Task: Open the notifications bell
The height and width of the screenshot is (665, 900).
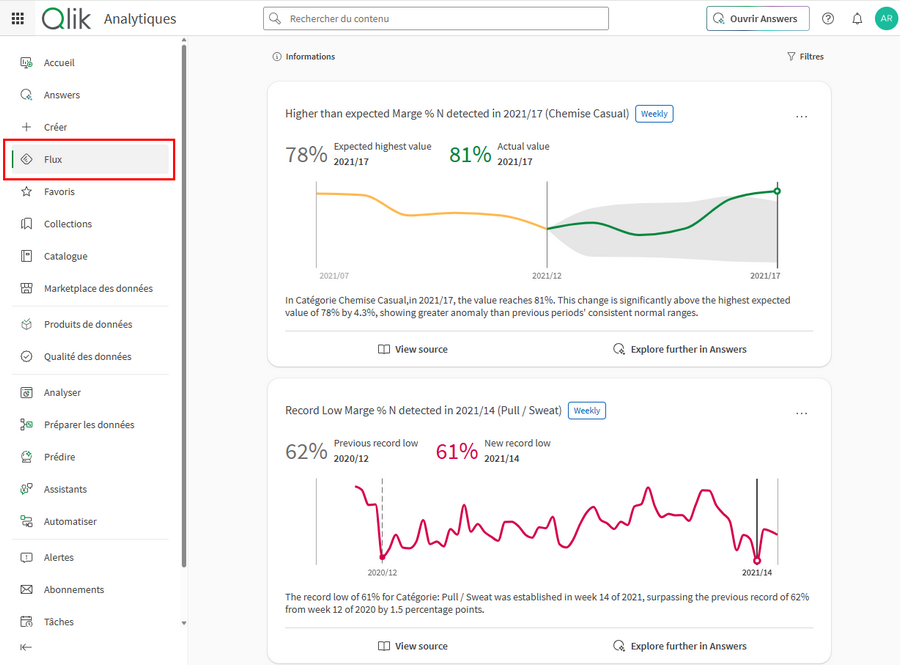Action: [857, 18]
